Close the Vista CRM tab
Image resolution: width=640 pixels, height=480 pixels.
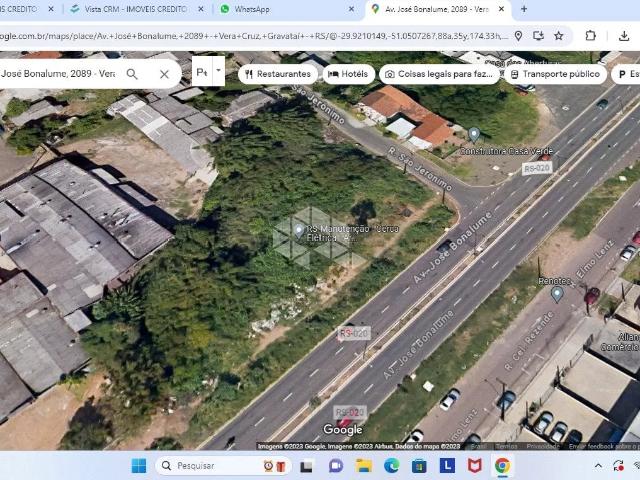tap(201, 9)
